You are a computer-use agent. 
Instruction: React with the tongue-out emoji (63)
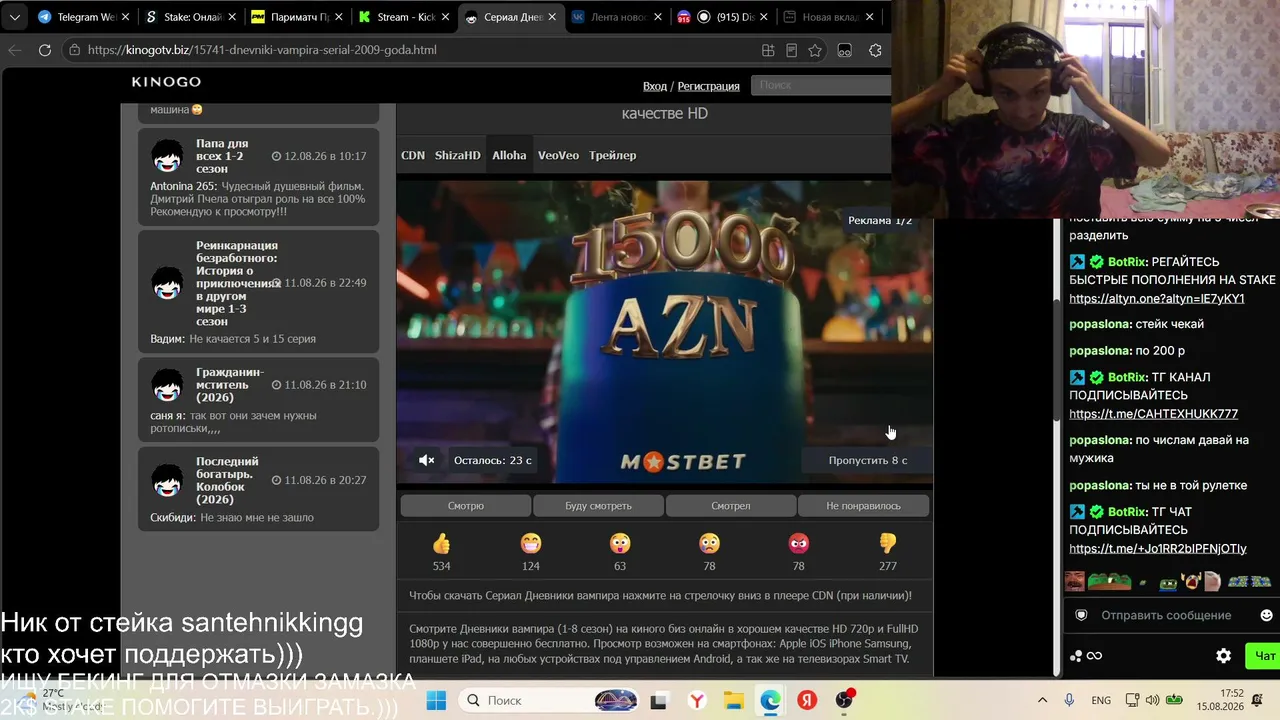click(x=620, y=544)
